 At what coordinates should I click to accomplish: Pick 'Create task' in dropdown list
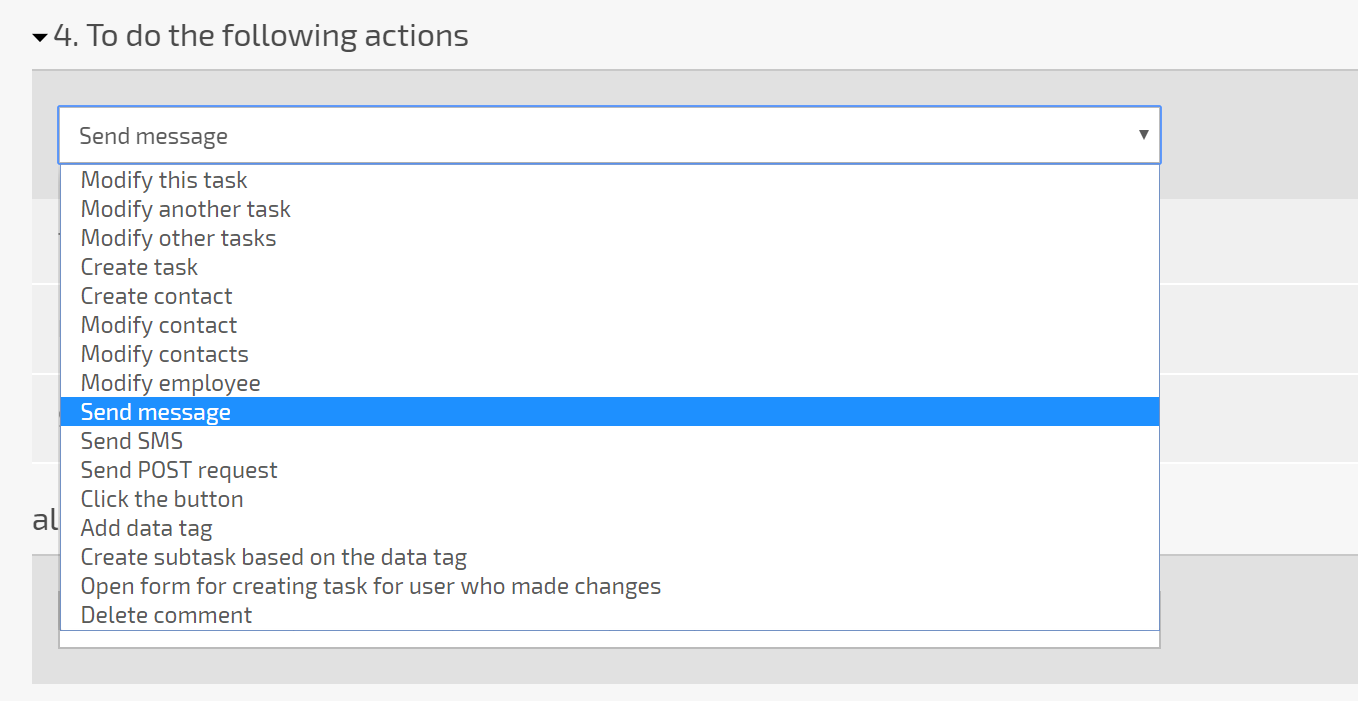pos(609,267)
